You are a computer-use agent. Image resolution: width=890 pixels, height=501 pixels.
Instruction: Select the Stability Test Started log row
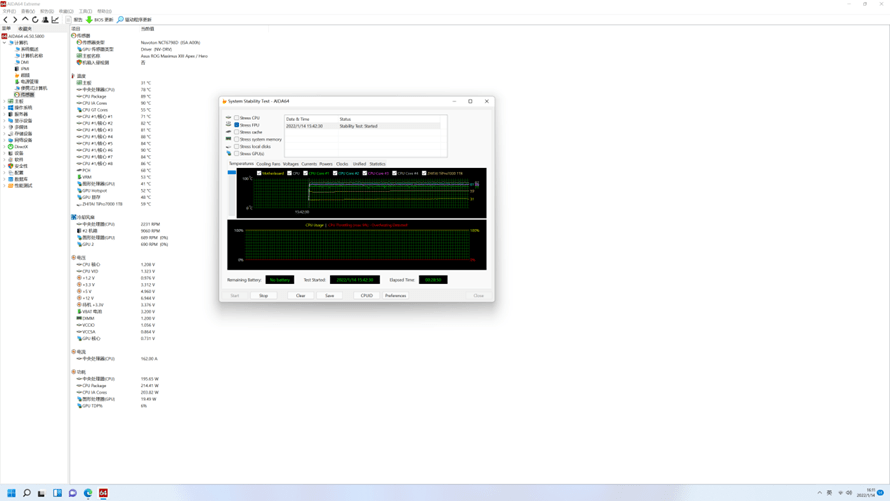[363, 126]
